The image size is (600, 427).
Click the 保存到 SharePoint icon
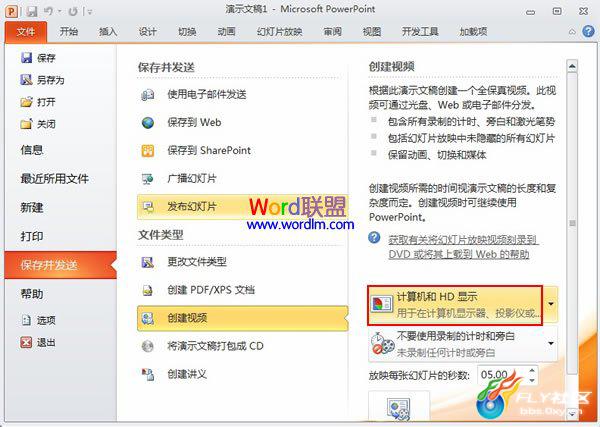coord(148,150)
